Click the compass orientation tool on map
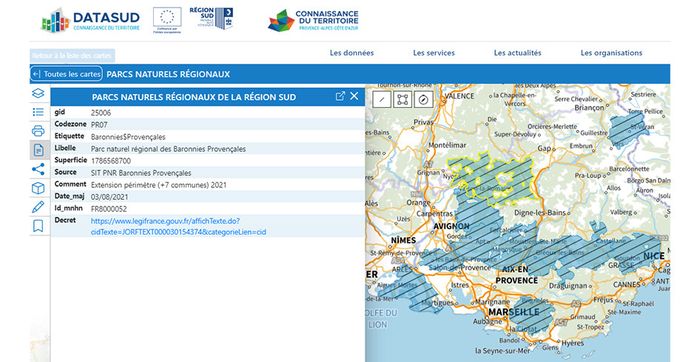The height and width of the screenshot is (362, 700). tap(424, 100)
